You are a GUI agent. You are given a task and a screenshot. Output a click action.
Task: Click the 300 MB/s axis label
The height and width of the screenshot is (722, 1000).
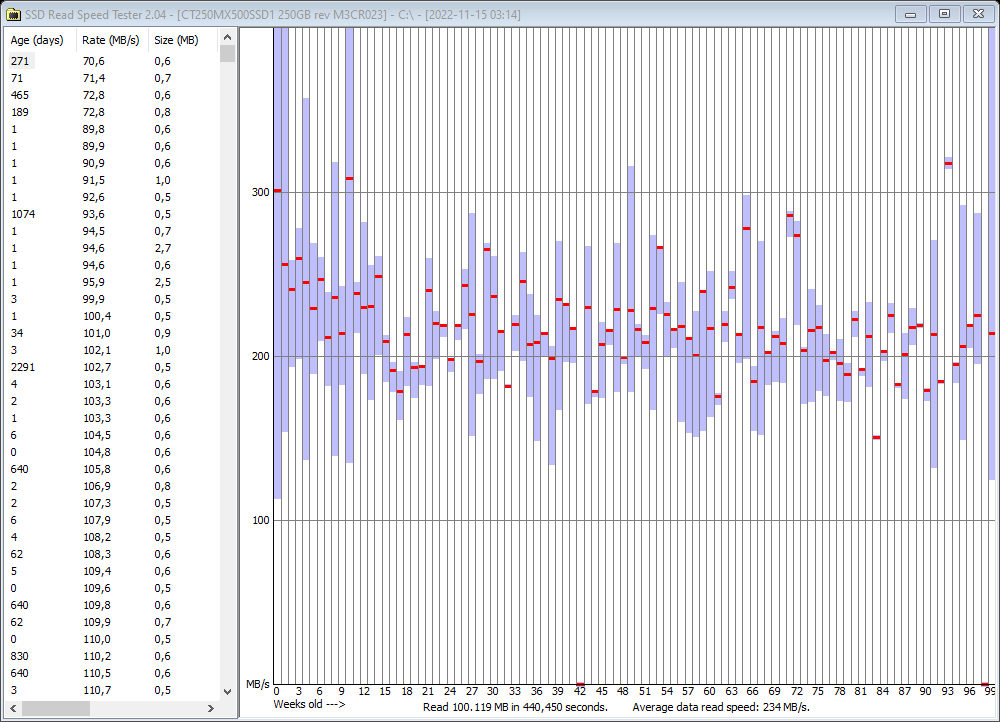pos(261,192)
